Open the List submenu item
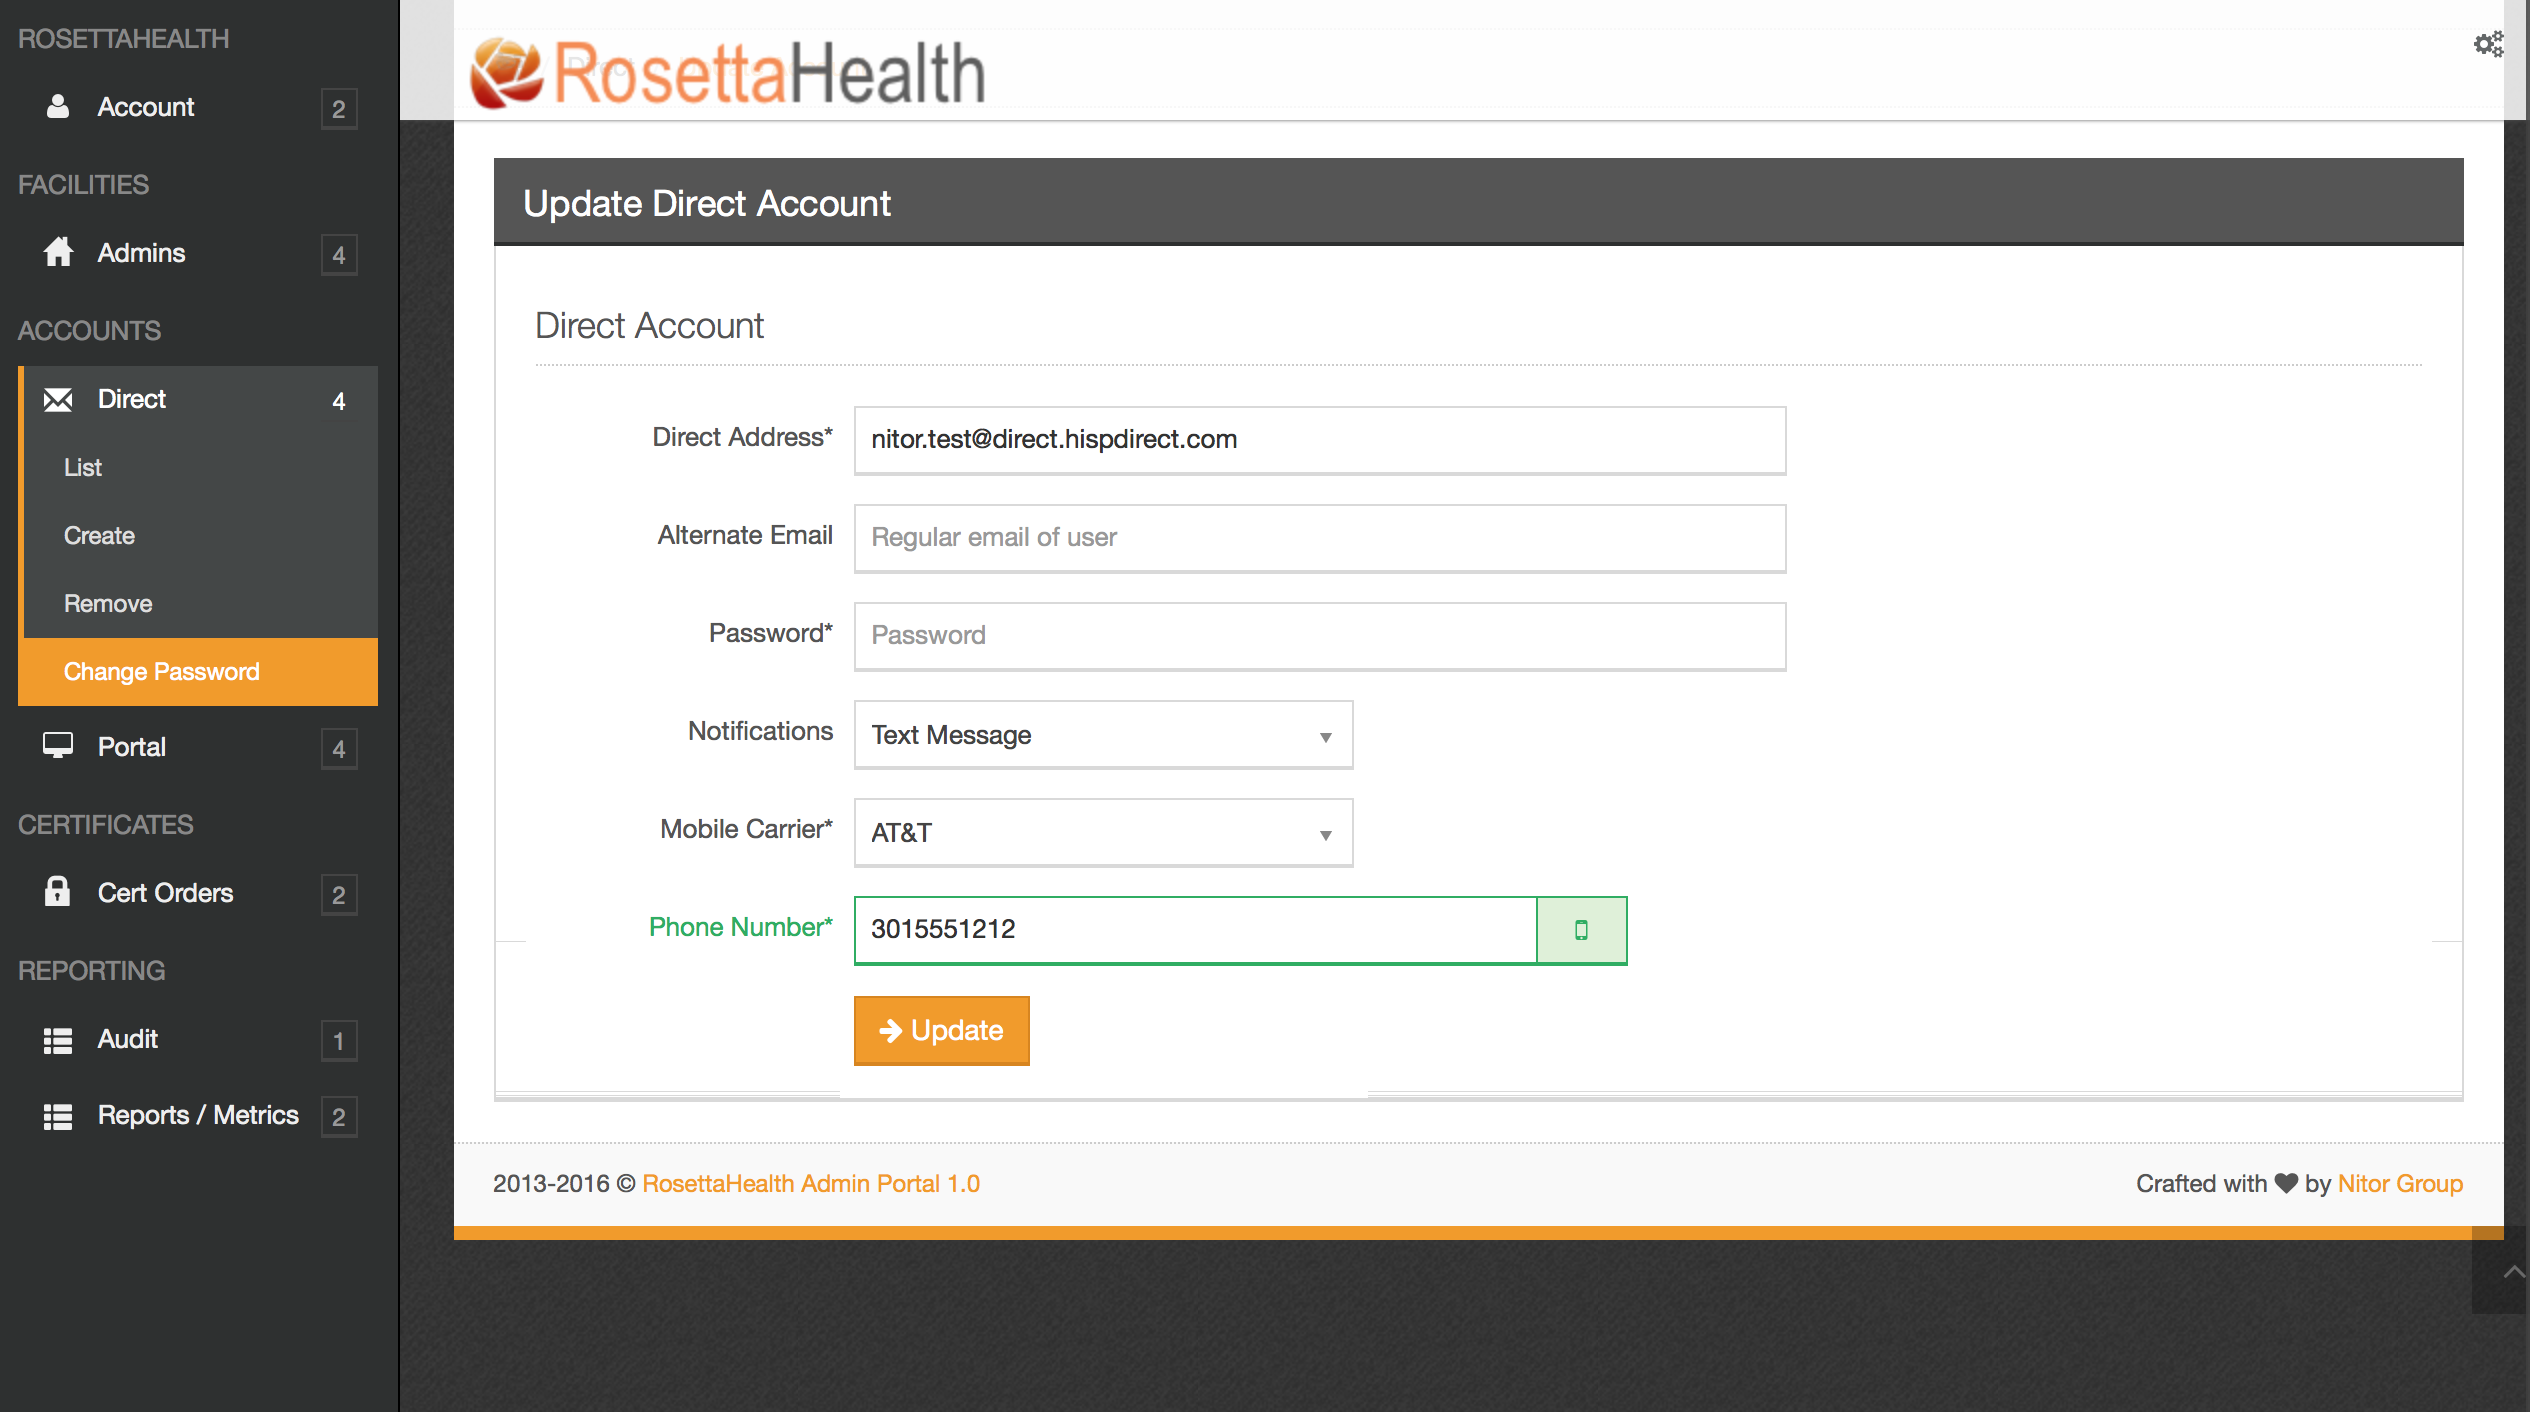The height and width of the screenshot is (1412, 2530). (83, 468)
